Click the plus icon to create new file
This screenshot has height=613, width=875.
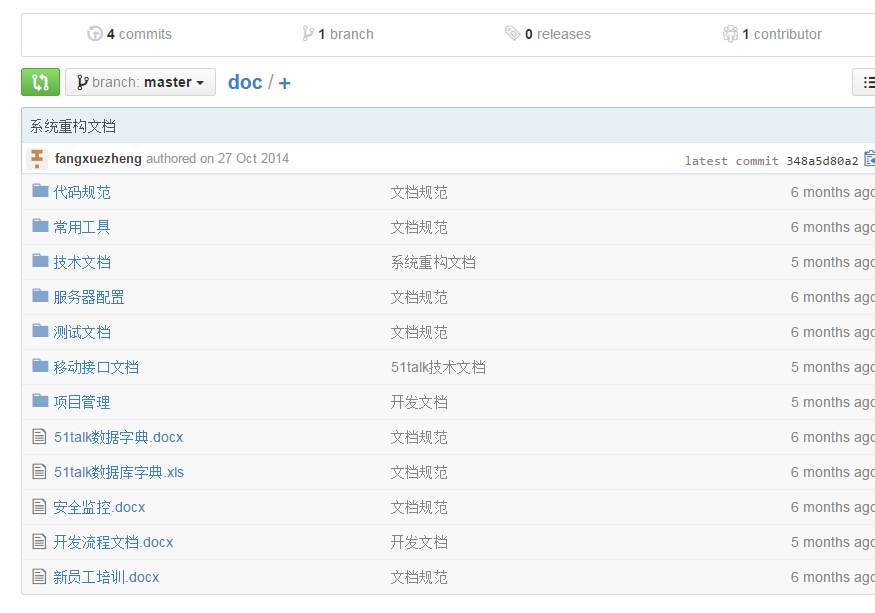[x=285, y=83]
